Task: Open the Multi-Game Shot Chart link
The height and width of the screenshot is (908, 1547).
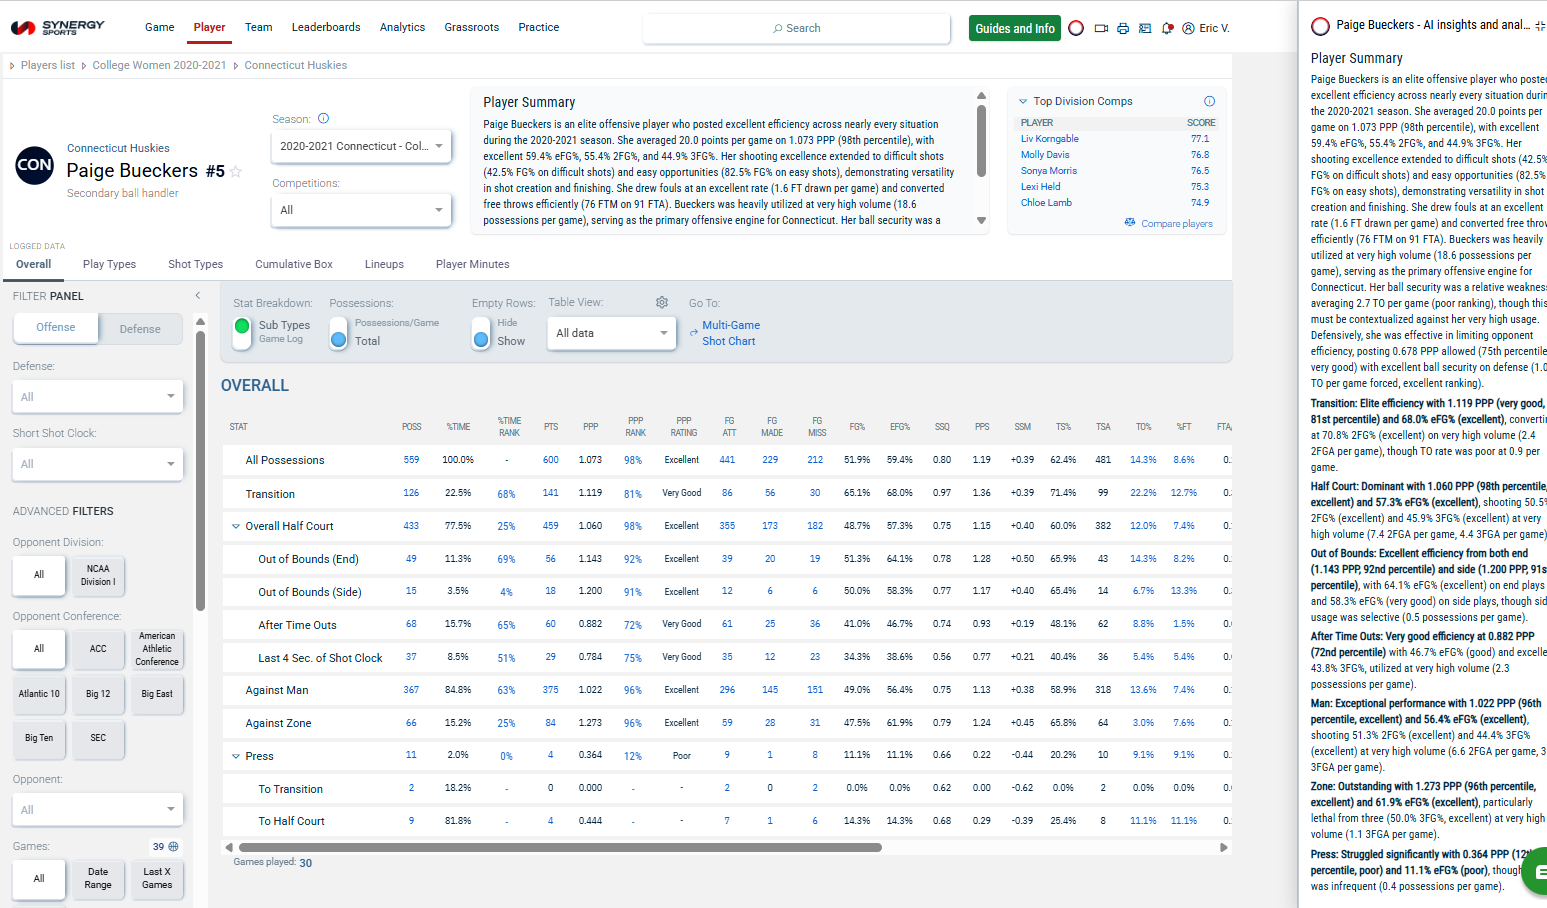Action: tap(731, 333)
